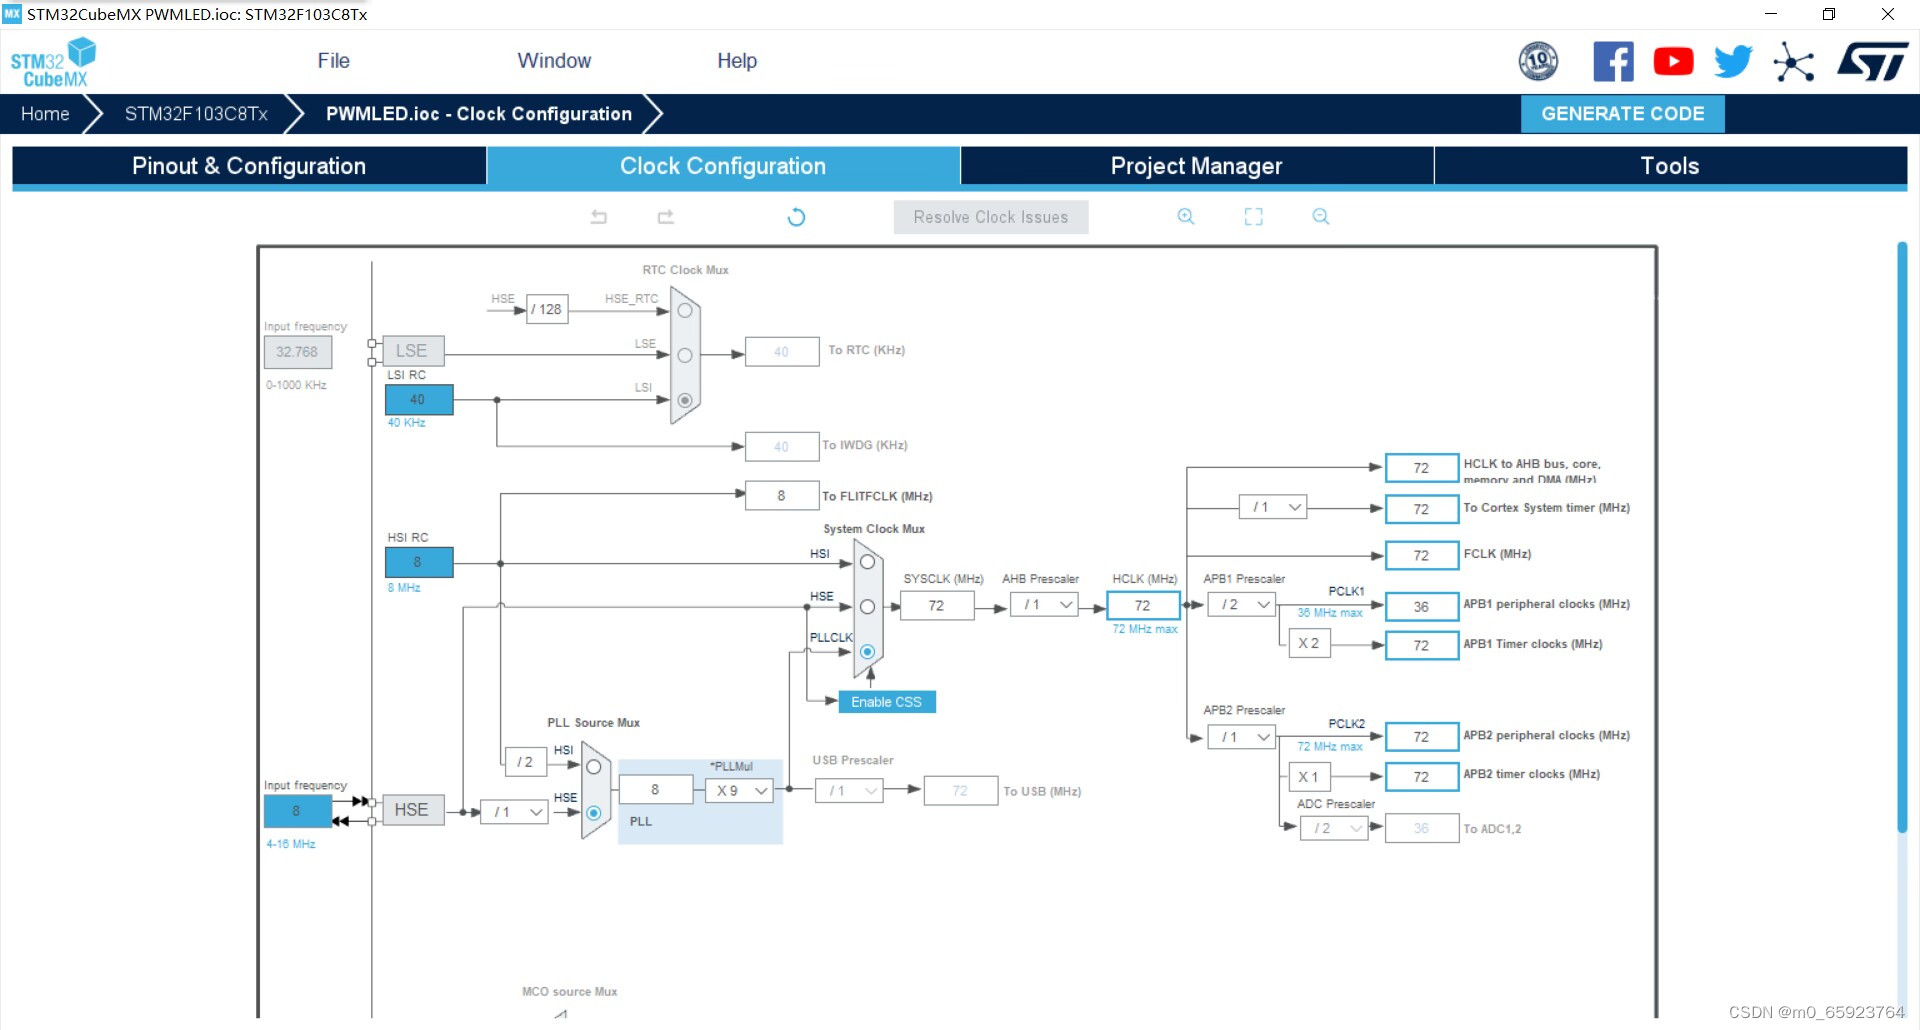1920x1030 pixels.
Task: Click the HSE input frequency field
Action: [297, 811]
